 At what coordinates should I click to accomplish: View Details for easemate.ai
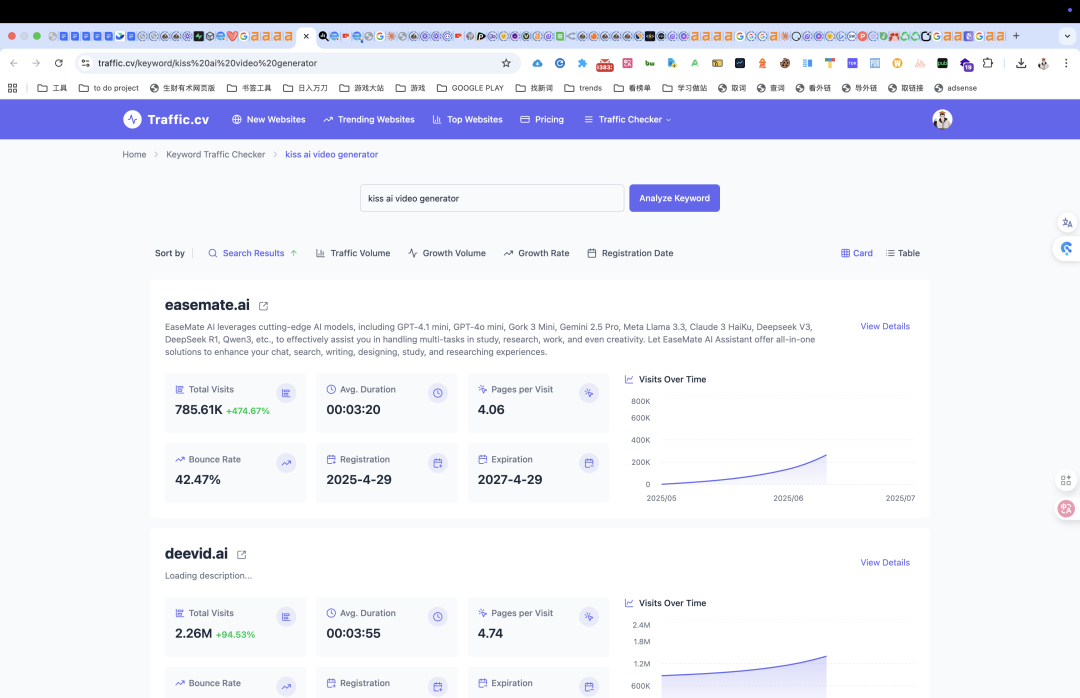(x=885, y=326)
